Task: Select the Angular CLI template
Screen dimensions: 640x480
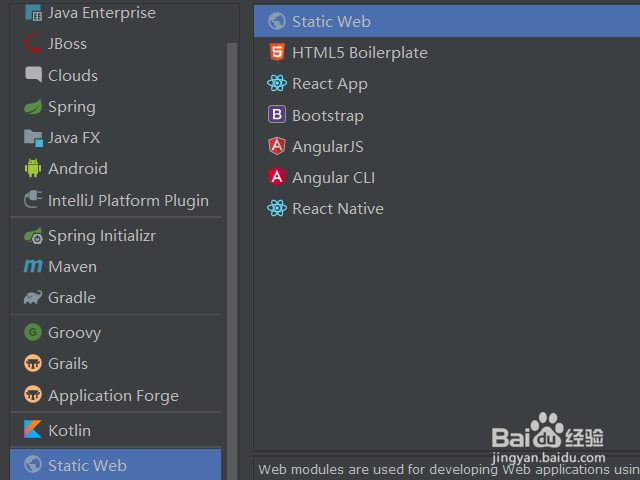Action: 333,178
